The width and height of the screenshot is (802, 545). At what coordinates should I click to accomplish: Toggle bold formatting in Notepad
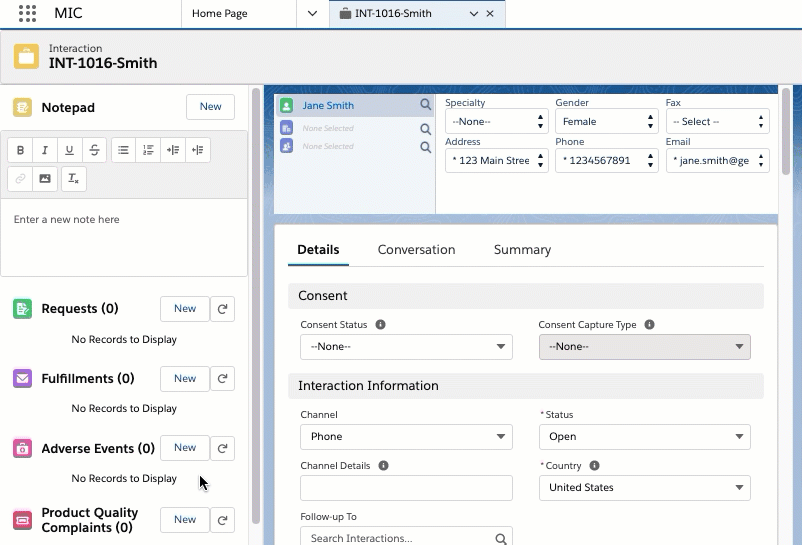20,150
